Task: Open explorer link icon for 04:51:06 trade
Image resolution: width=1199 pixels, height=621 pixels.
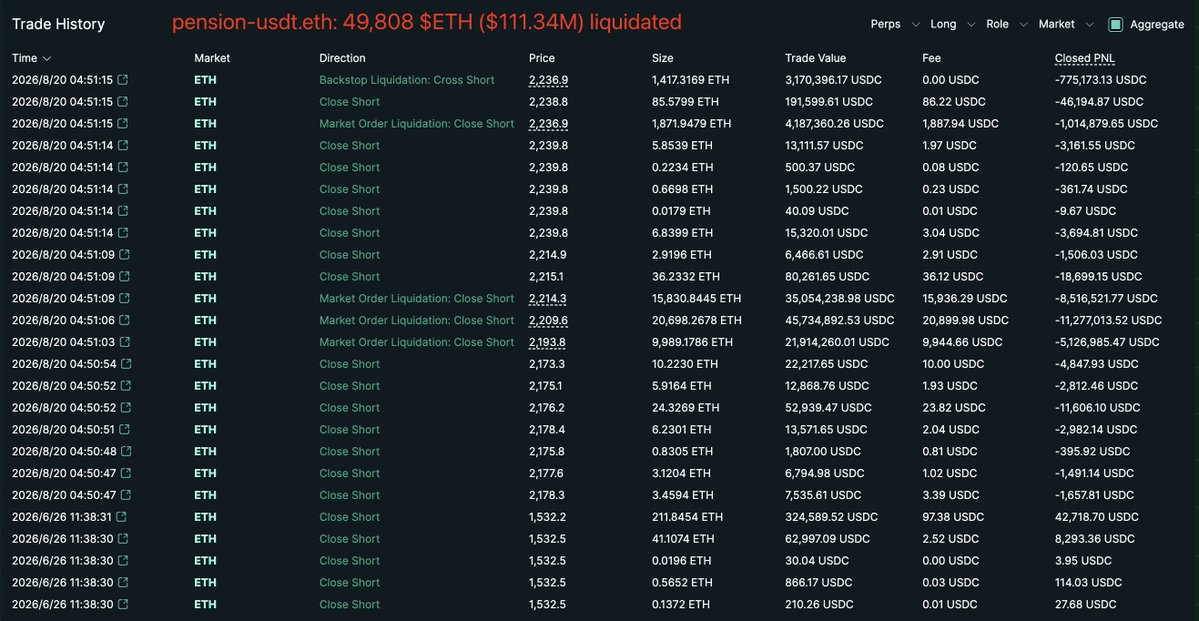Action: pyautogui.click(x=124, y=320)
